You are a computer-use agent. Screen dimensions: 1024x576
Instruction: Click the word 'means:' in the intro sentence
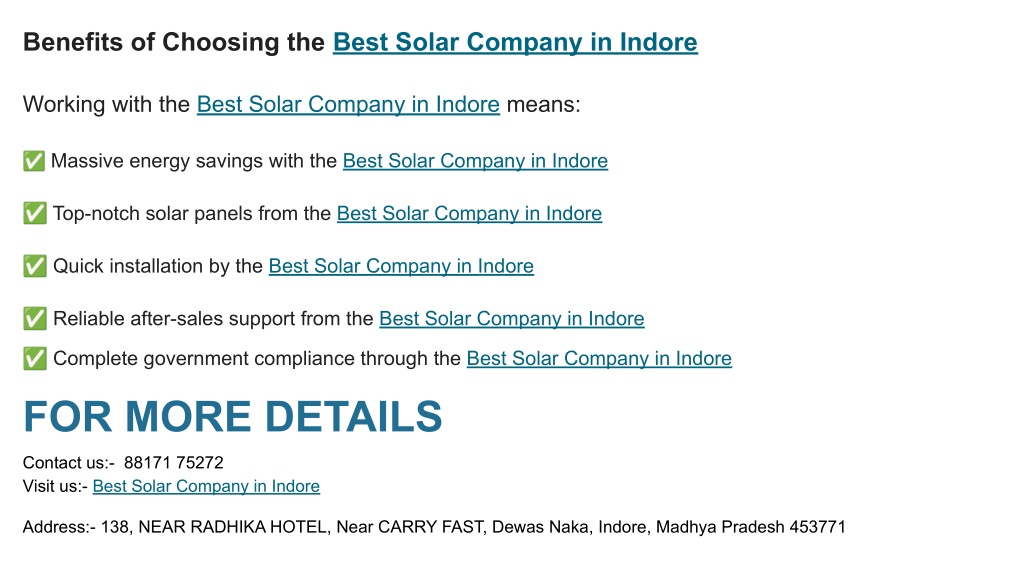pyautogui.click(x=543, y=104)
